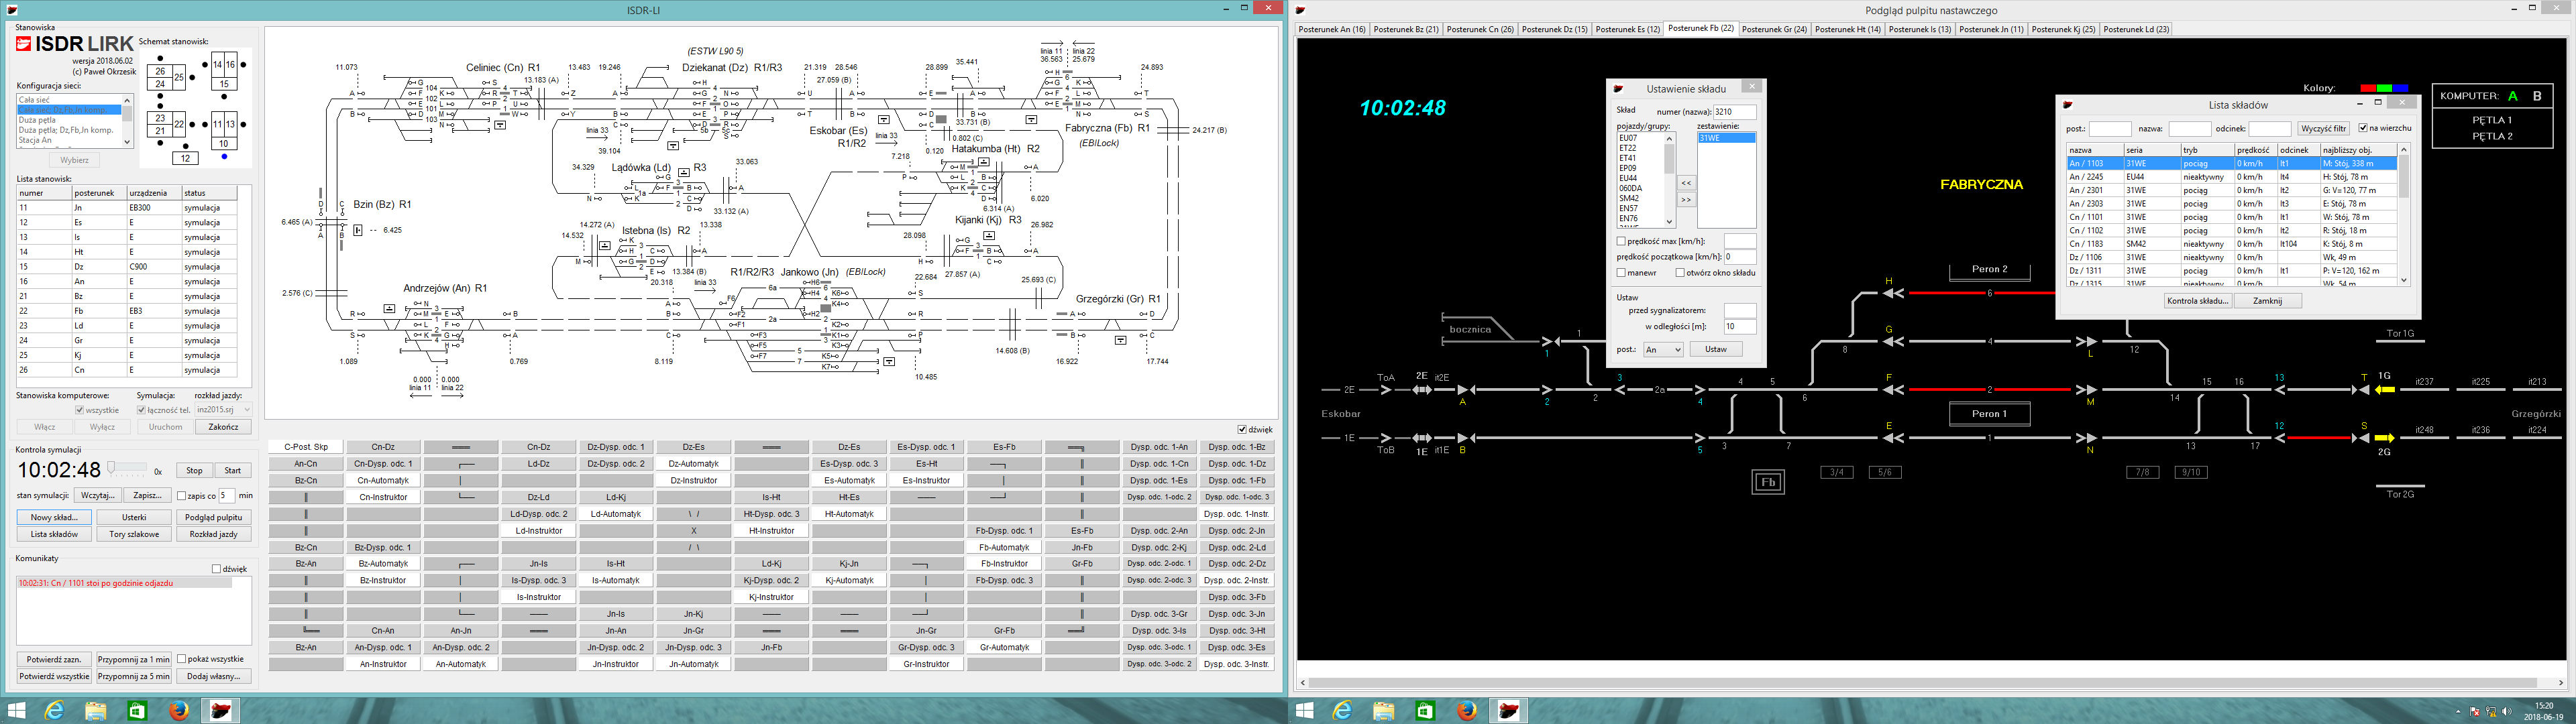Toggle dźwięk checkbox in Komunikaty panel
Image resolution: width=2576 pixels, height=724 pixels.
pyautogui.click(x=216, y=569)
